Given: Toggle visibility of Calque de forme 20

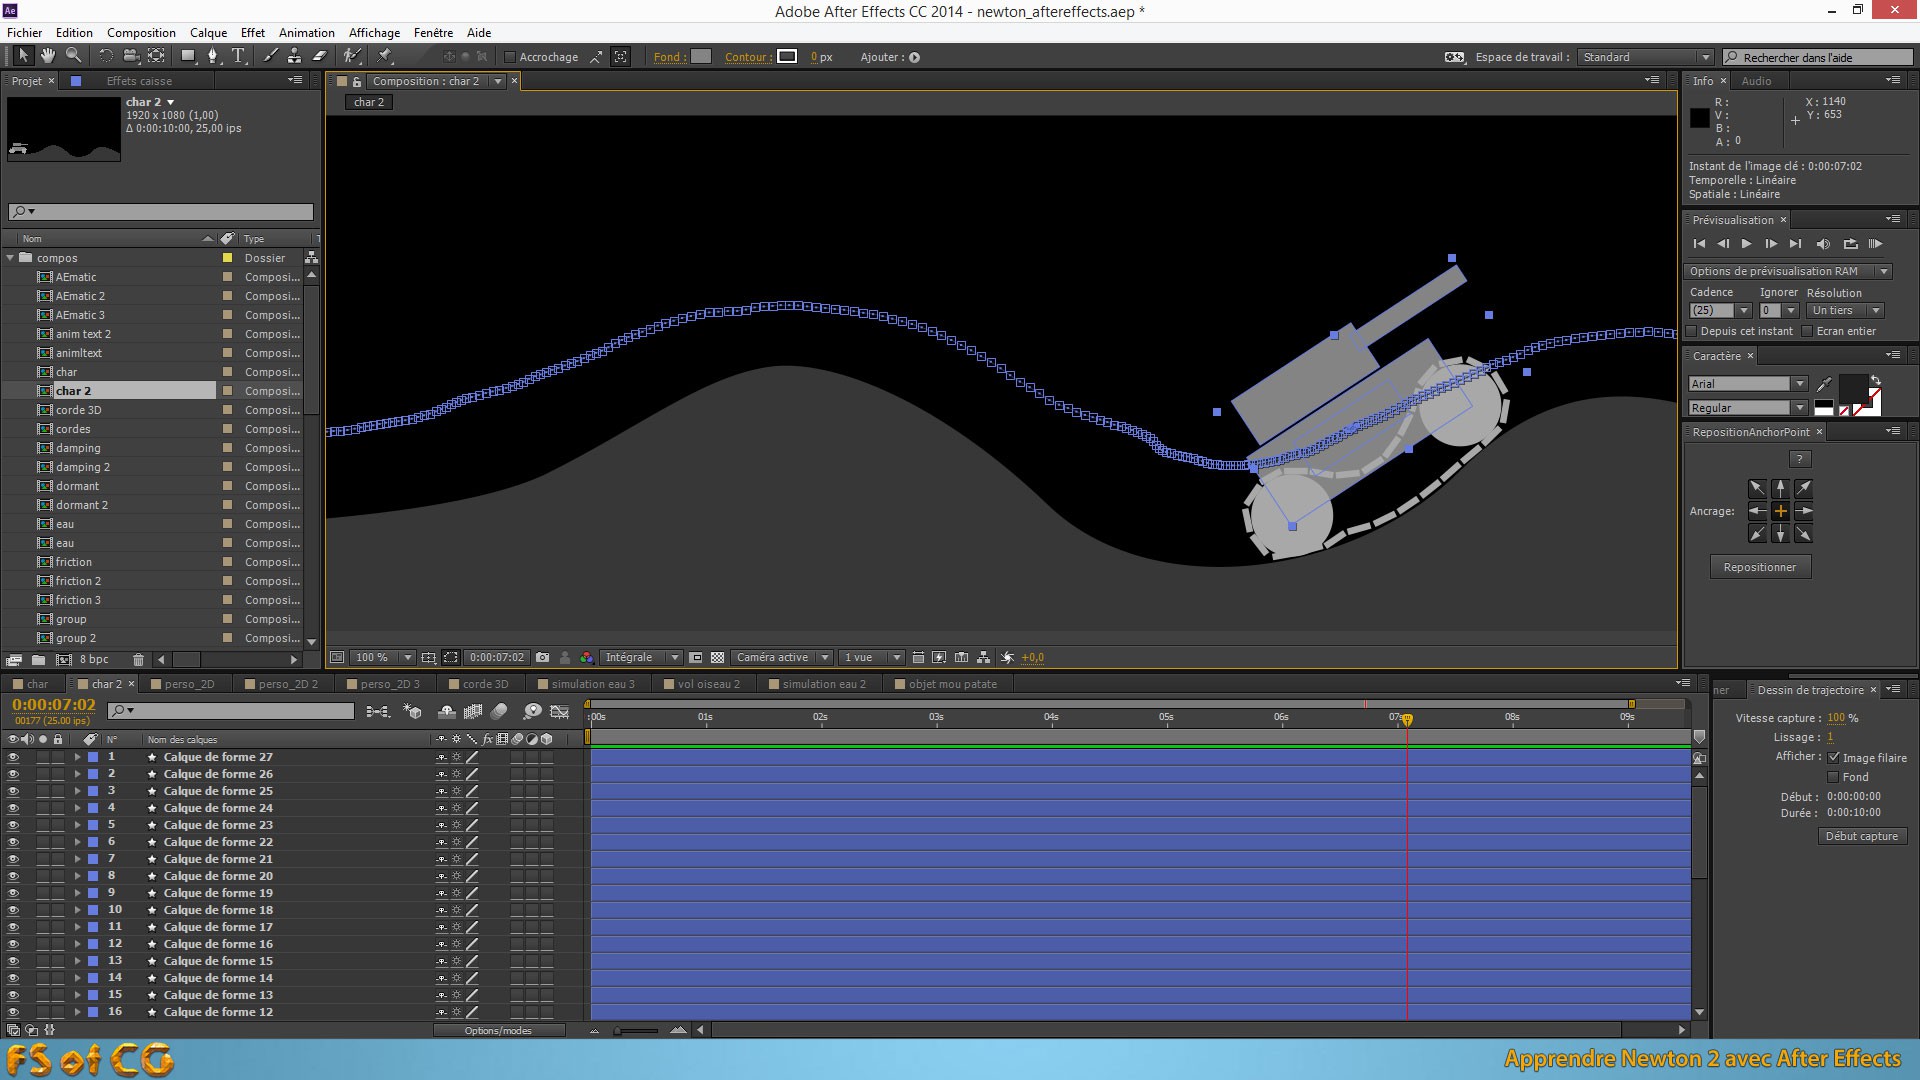Looking at the screenshot, I should (x=11, y=876).
